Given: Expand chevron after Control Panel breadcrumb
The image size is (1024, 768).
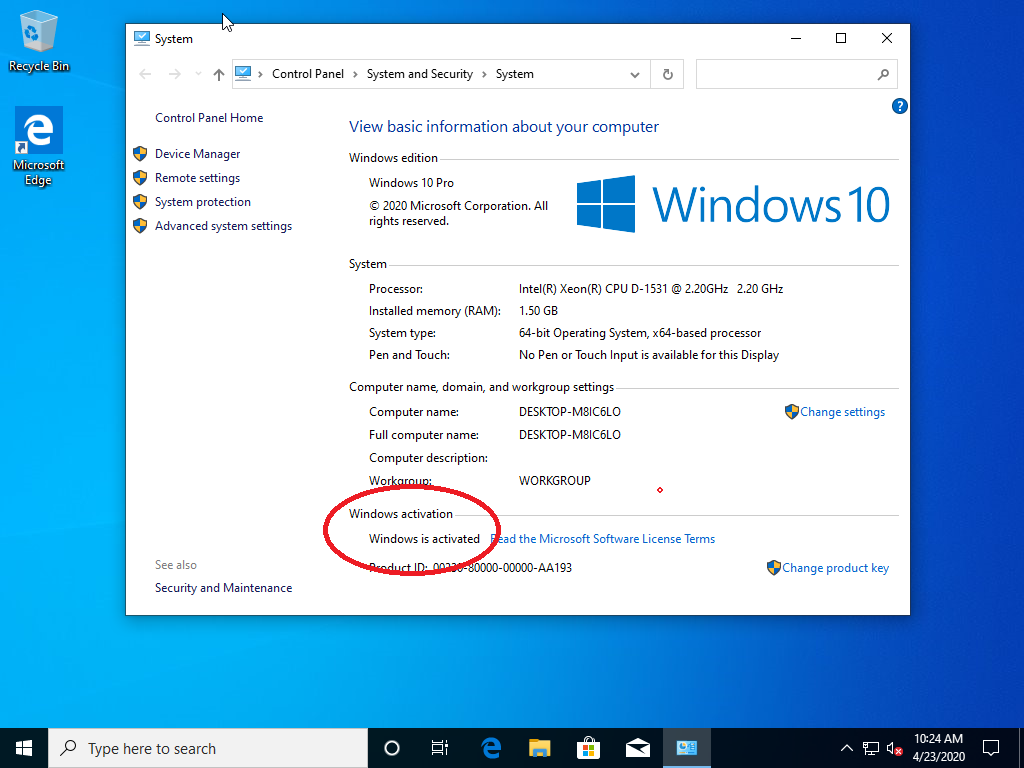Looking at the screenshot, I should click(355, 74).
